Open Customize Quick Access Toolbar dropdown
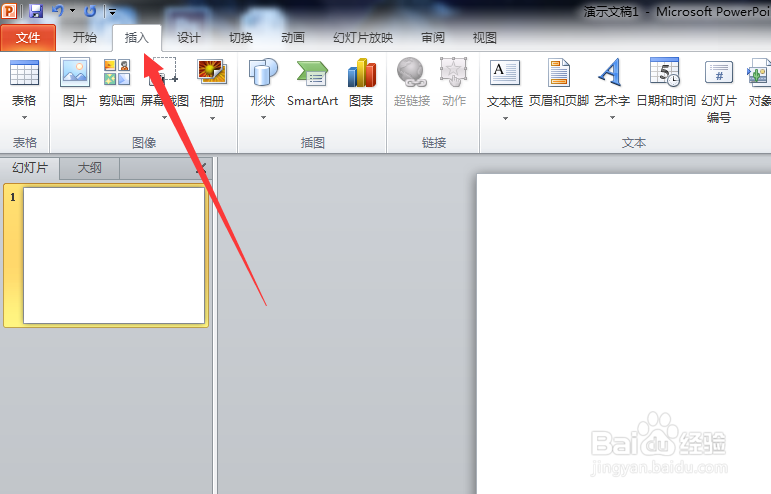Viewport: 771px width, 494px height. (113, 11)
